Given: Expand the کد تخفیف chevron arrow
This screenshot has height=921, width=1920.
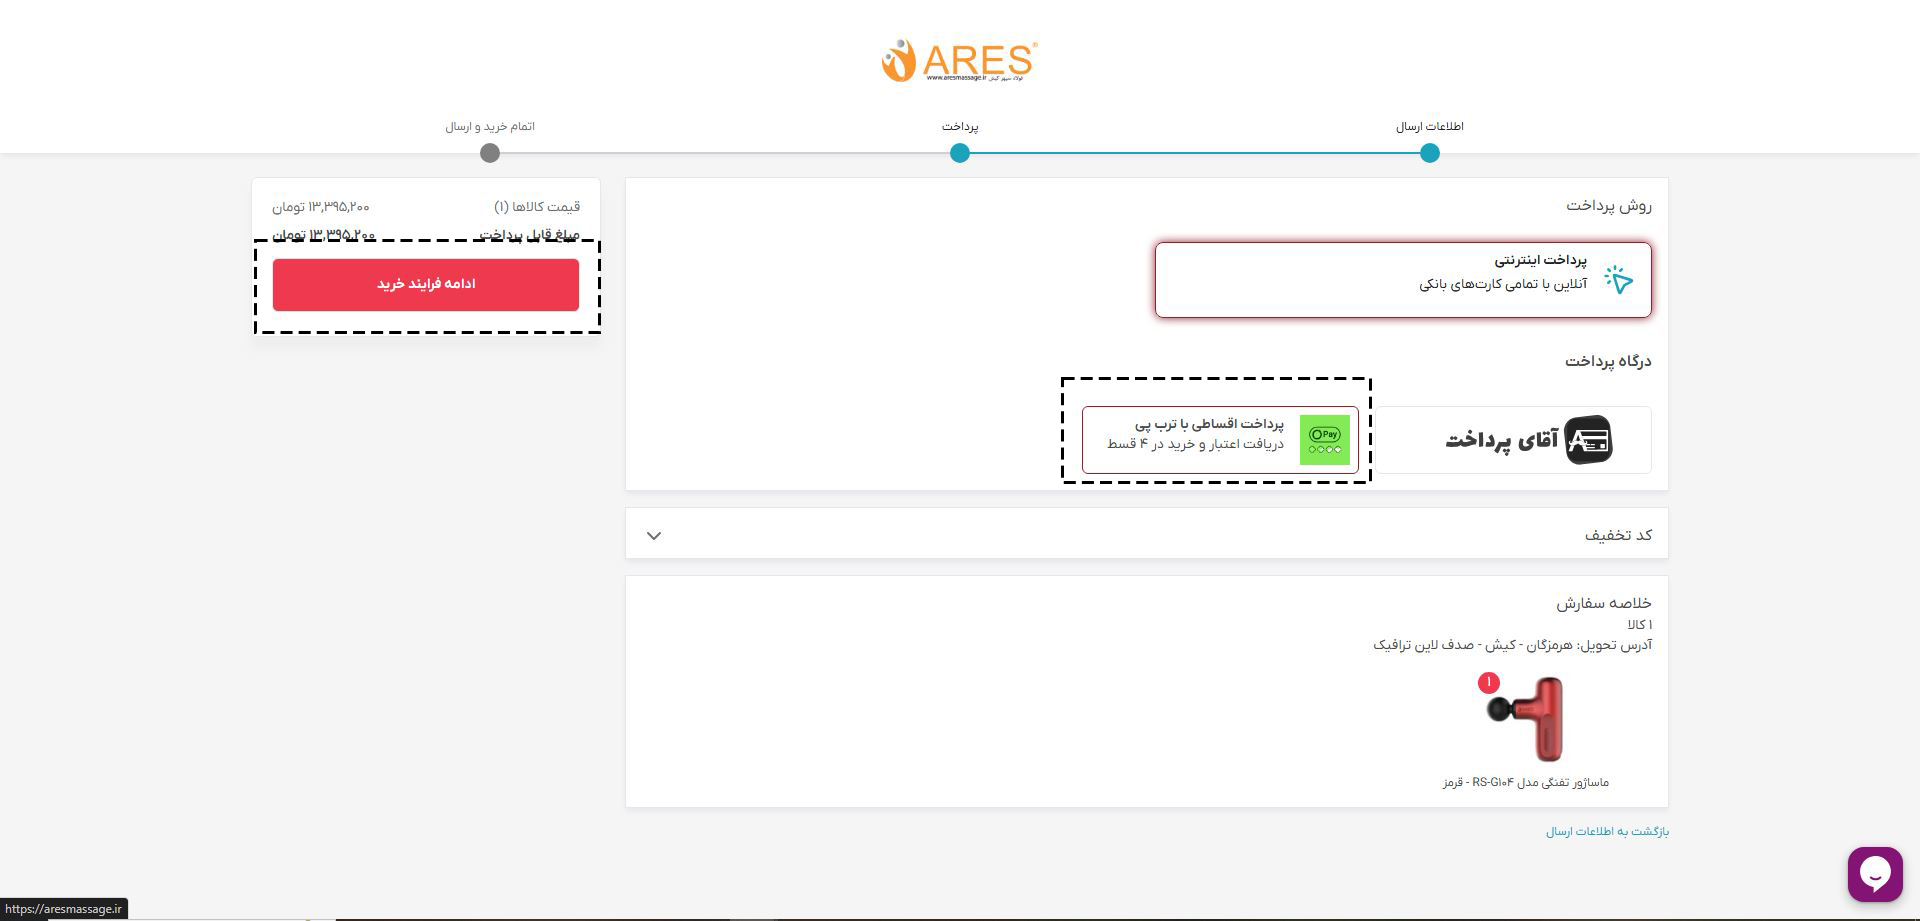Looking at the screenshot, I should 654,536.
